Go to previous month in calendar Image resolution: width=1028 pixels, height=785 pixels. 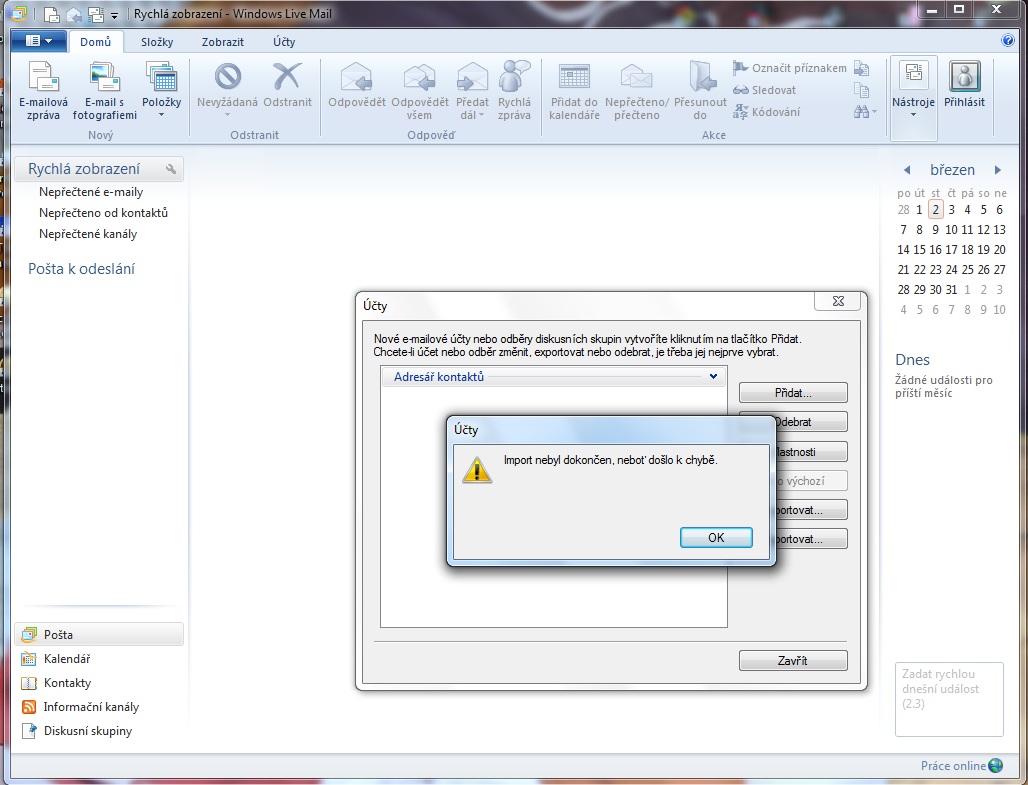pos(907,170)
